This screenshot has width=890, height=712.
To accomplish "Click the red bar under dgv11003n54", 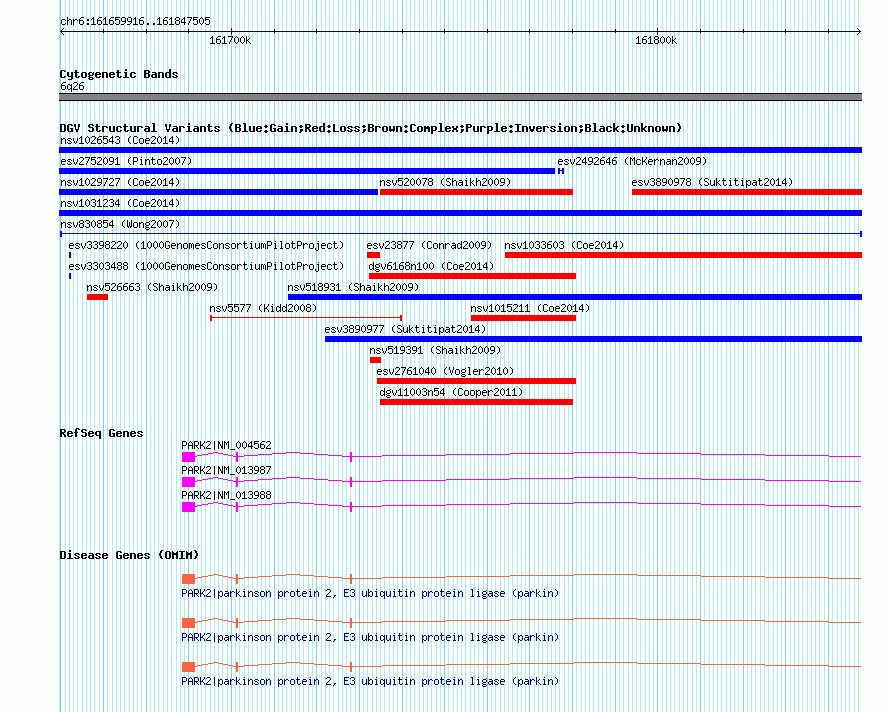I will (x=476, y=402).
